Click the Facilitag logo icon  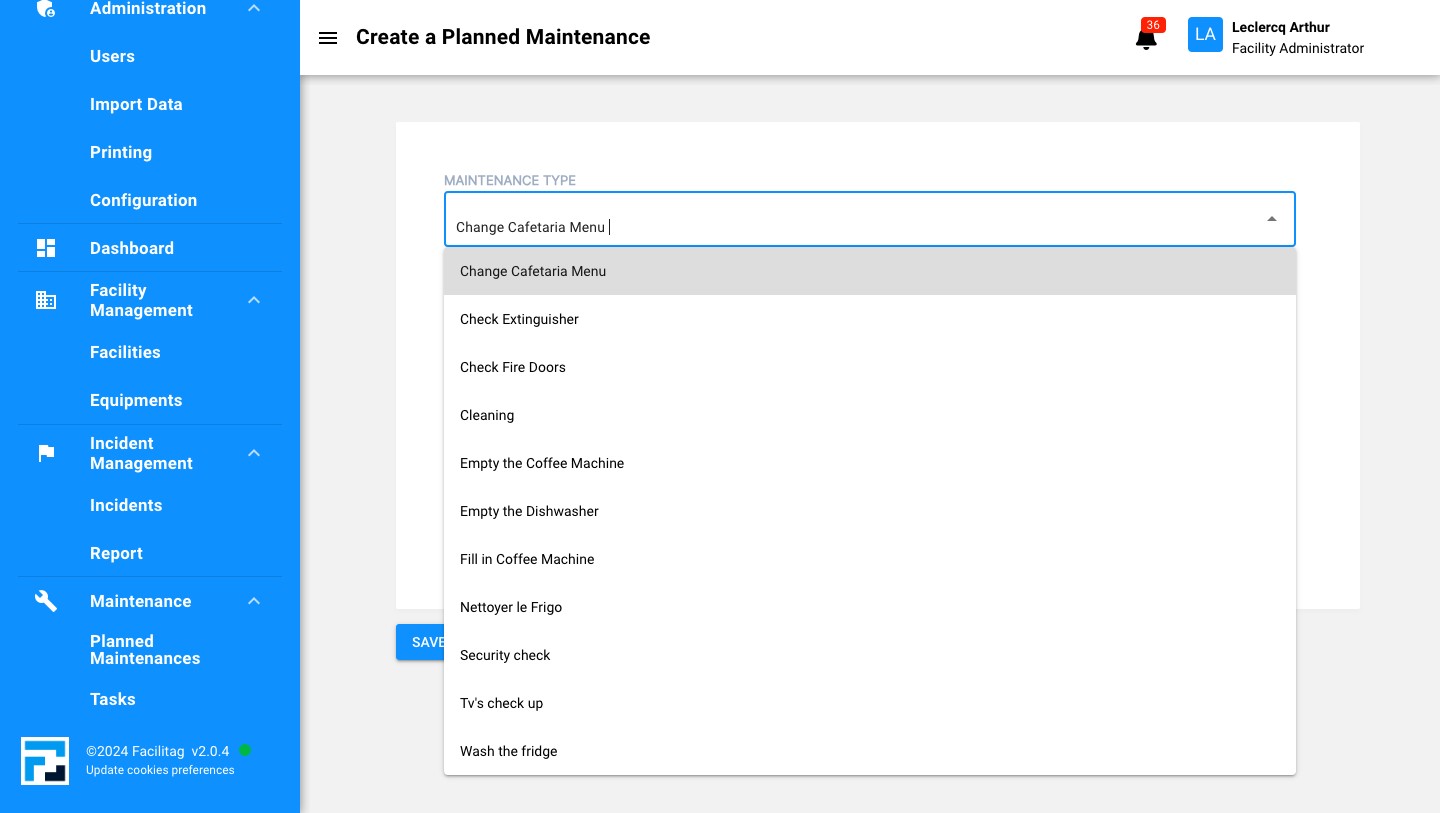click(45, 761)
